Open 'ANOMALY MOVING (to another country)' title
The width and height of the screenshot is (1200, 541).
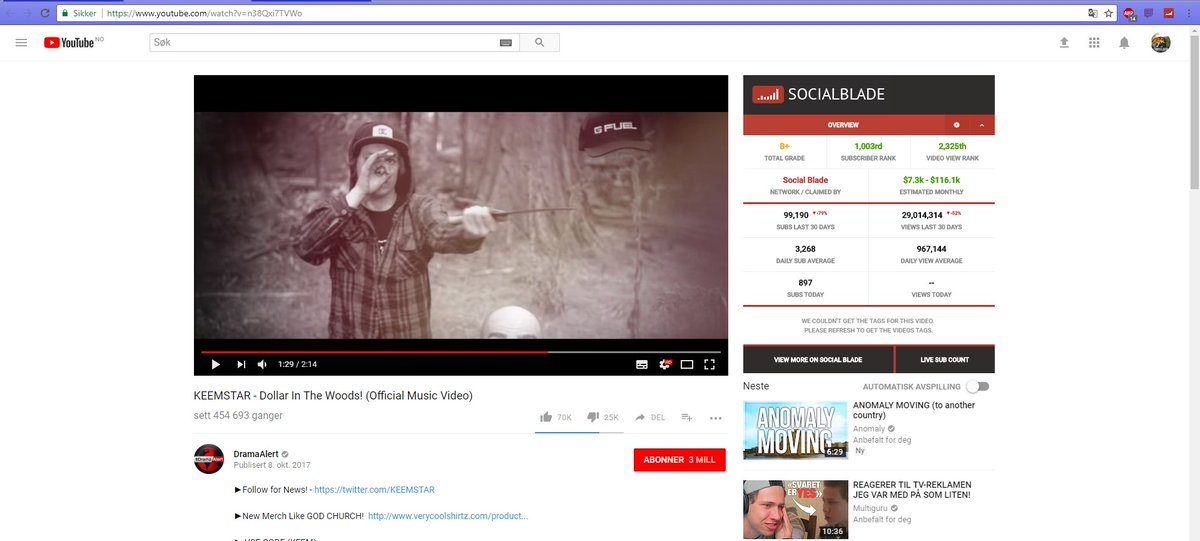tap(914, 410)
